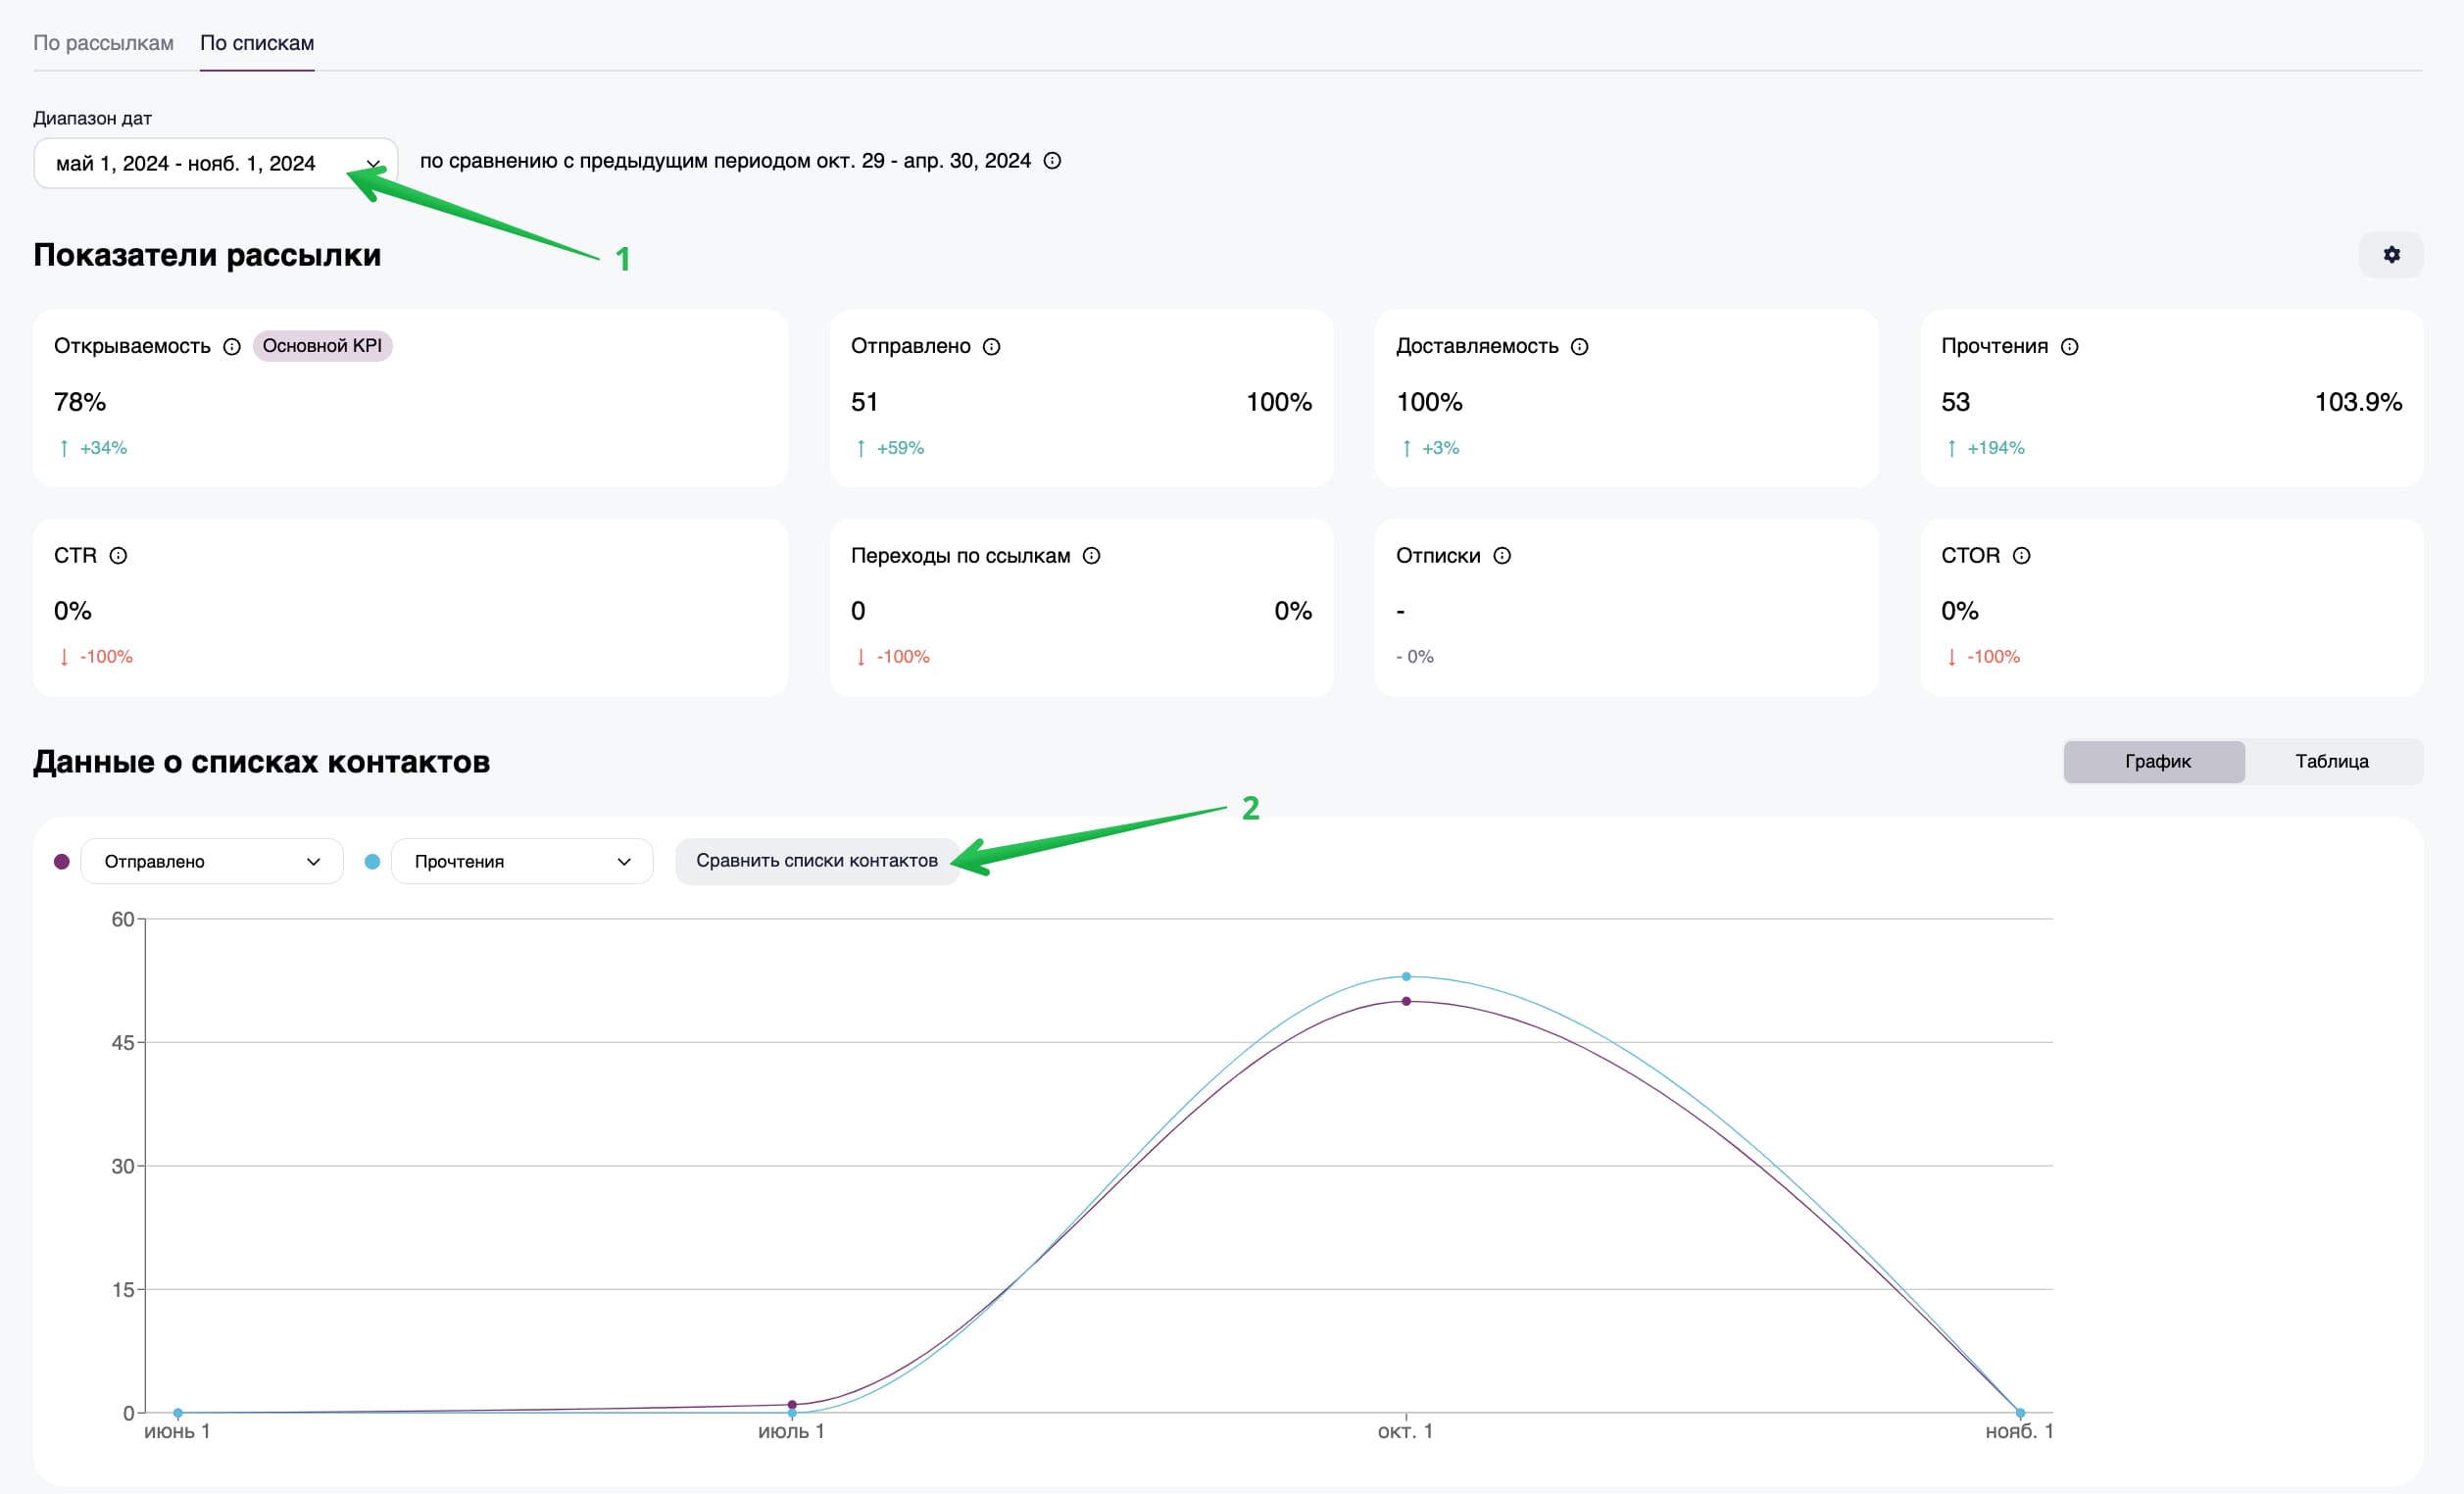
Task: Select По спискам tab
Action: click(257, 43)
